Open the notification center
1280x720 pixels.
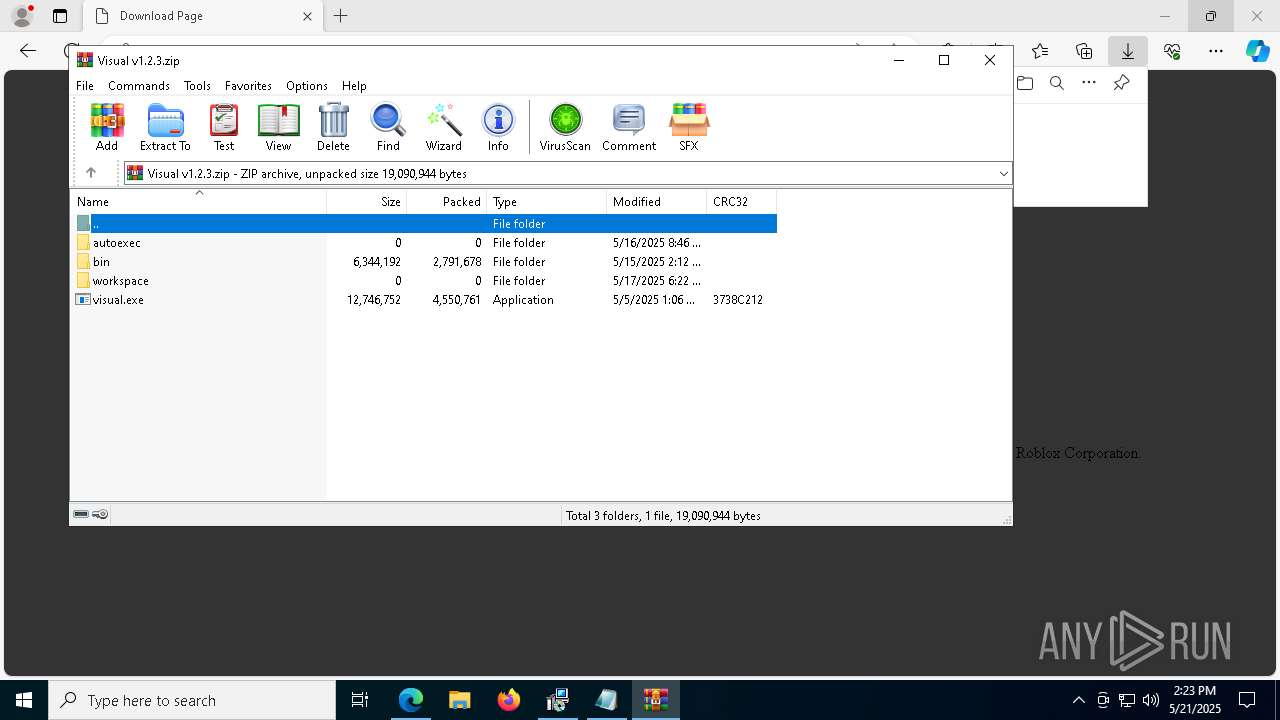1247,700
